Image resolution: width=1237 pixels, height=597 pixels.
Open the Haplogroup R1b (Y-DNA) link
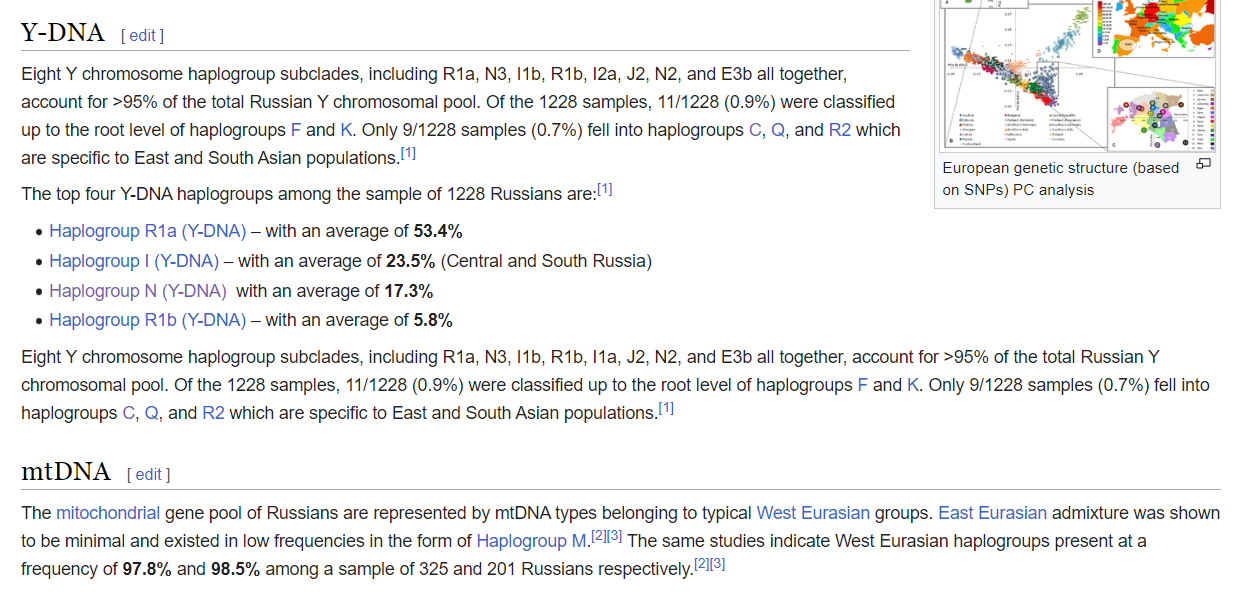tap(147, 320)
